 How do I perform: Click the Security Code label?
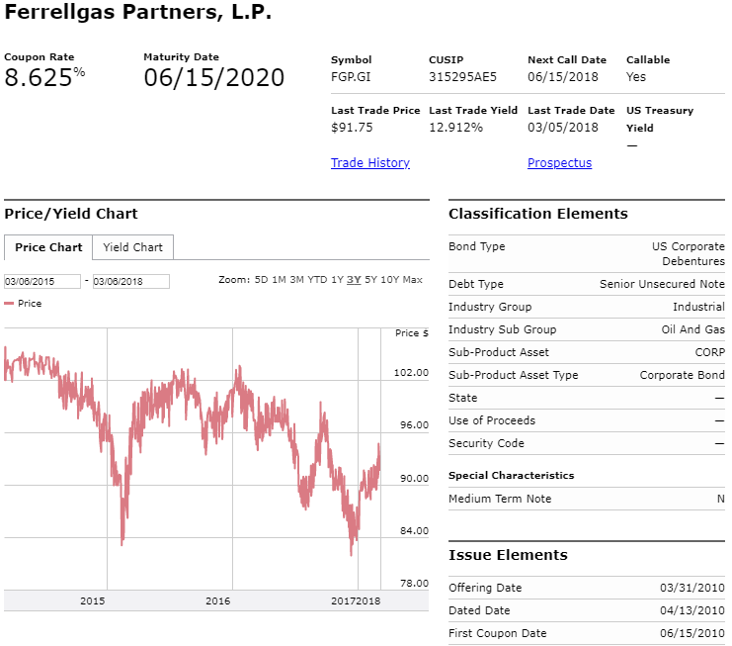pyautogui.click(x=486, y=443)
